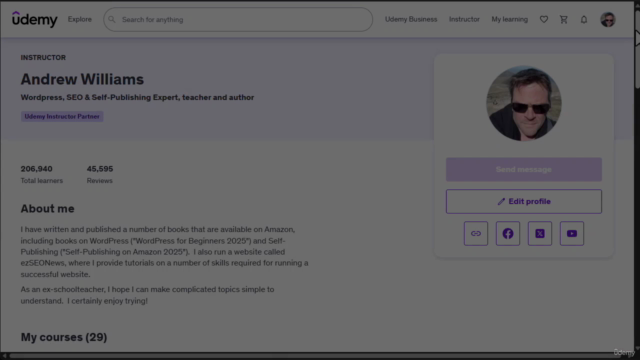Click the INSTRUCTOR label
The height and width of the screenshot is (360, 640).
(x=43, y=58)
